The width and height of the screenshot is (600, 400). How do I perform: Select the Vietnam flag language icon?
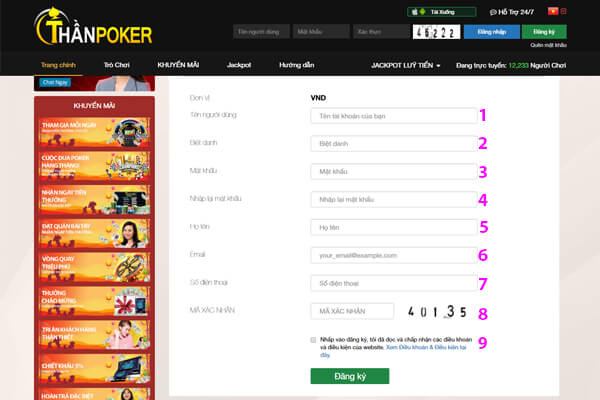(x=553, y=11)
